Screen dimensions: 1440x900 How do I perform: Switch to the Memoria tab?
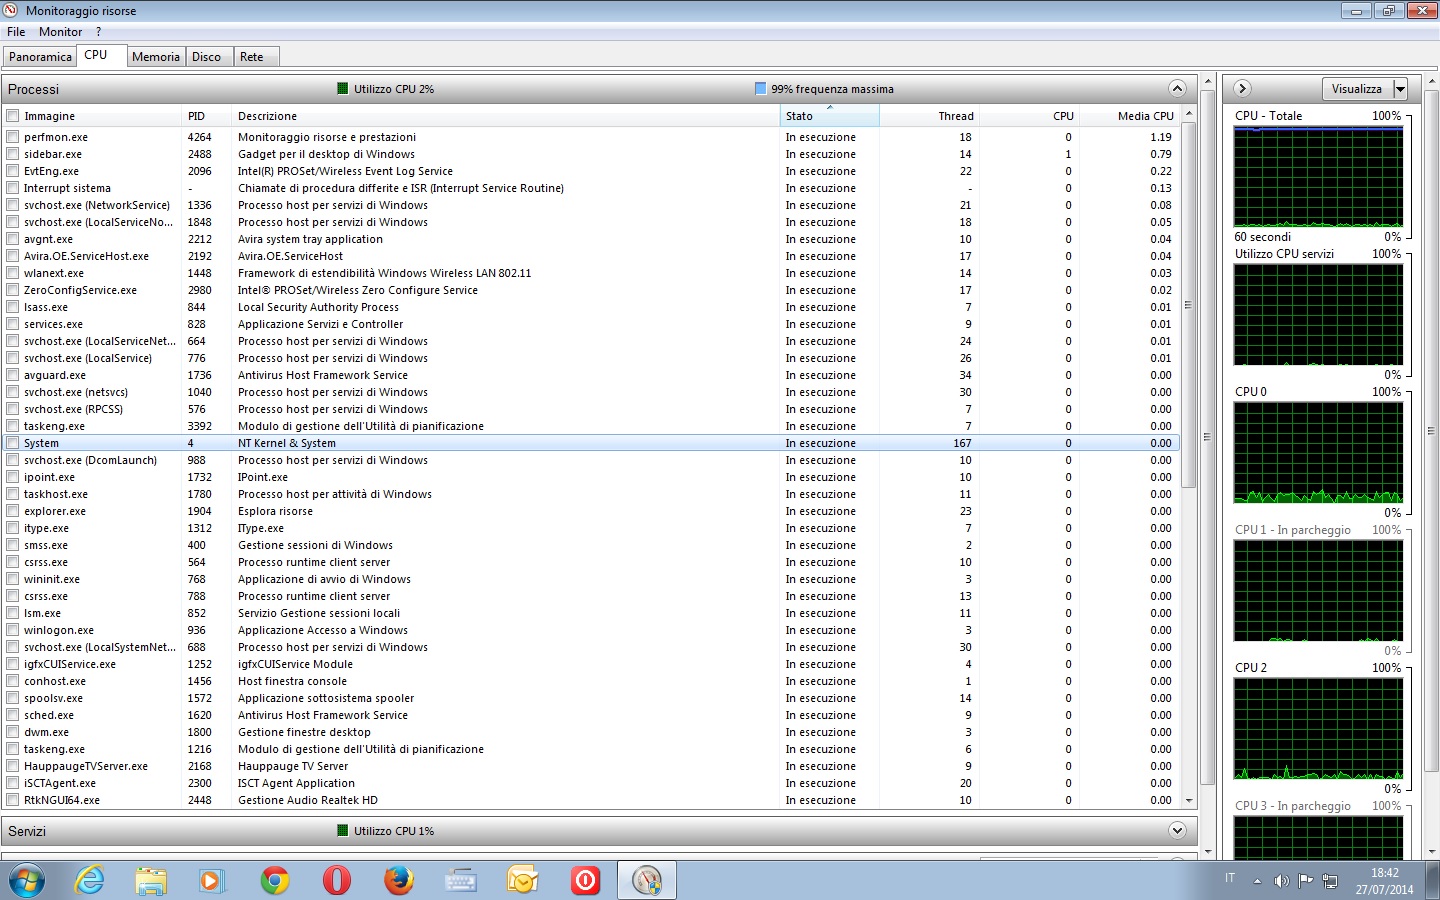pos(156,57)
